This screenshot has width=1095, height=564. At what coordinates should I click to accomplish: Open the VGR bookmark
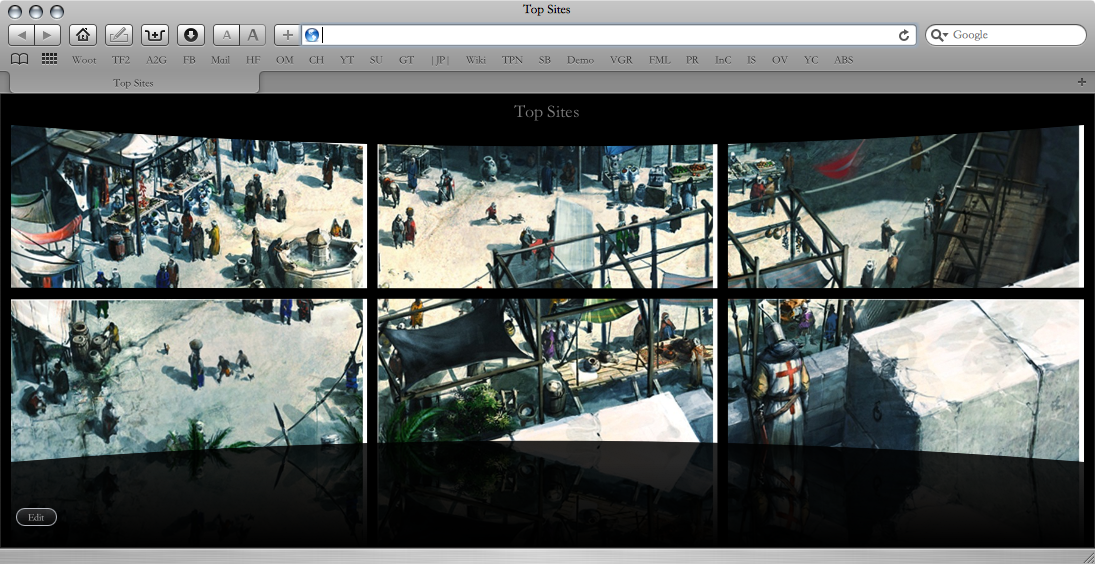click(x=621, y=60)
